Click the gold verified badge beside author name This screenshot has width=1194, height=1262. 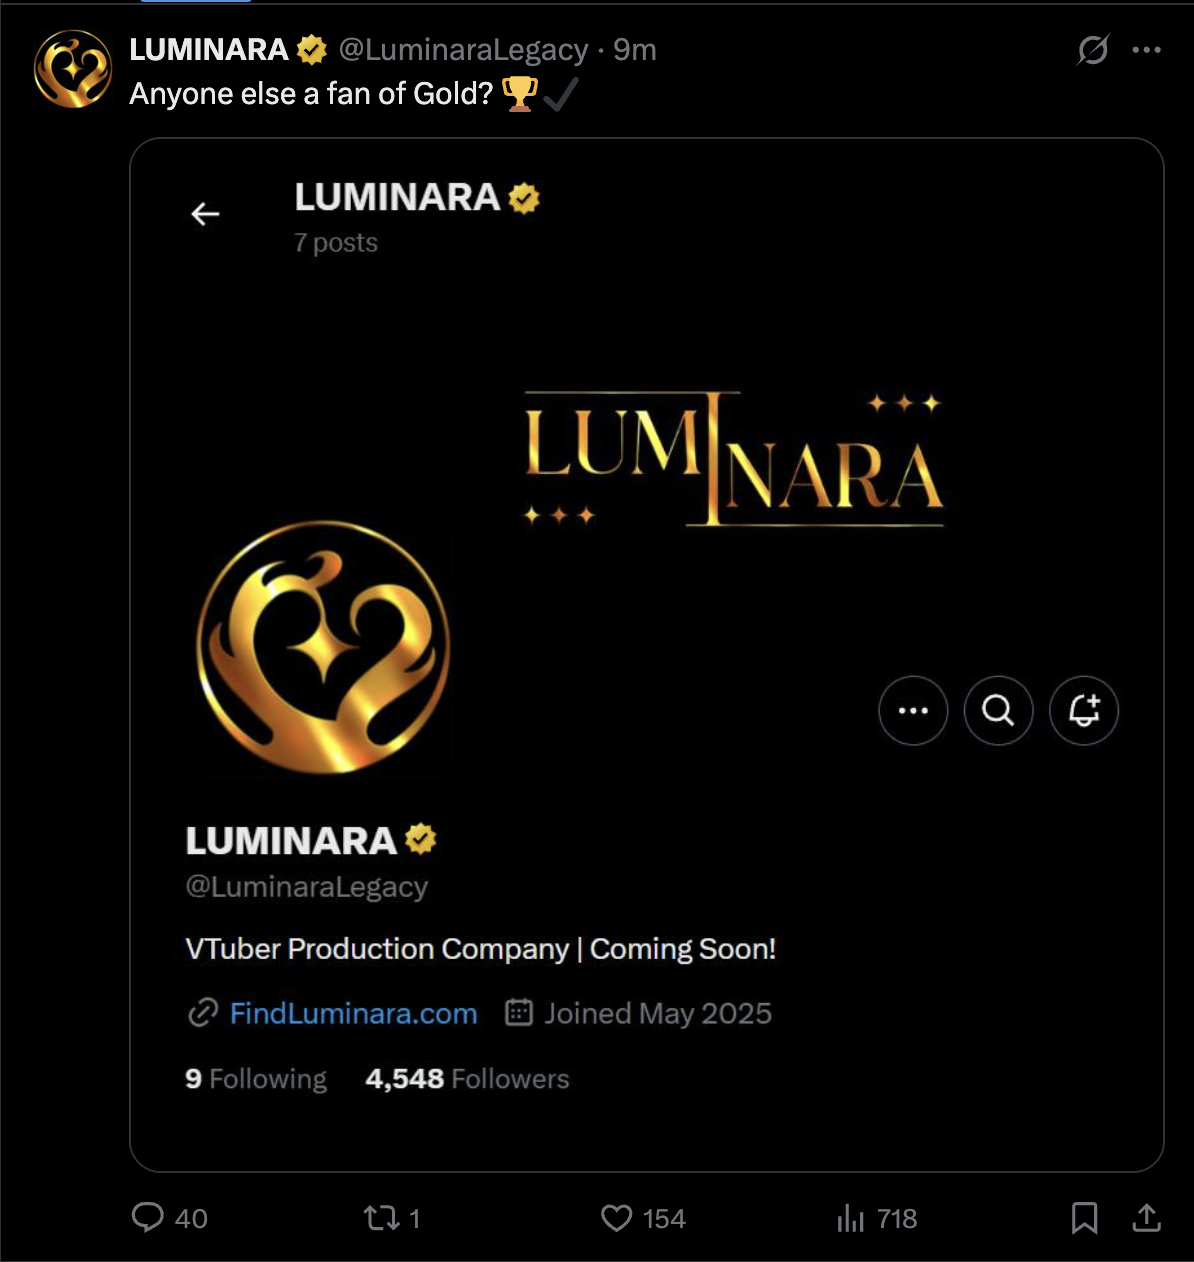[312, 49]
